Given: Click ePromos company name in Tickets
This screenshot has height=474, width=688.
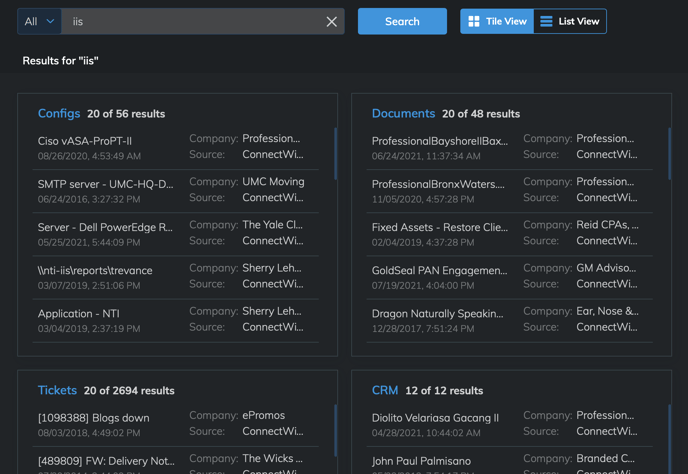Looking at the screenshot, I should tap(264, 415).
